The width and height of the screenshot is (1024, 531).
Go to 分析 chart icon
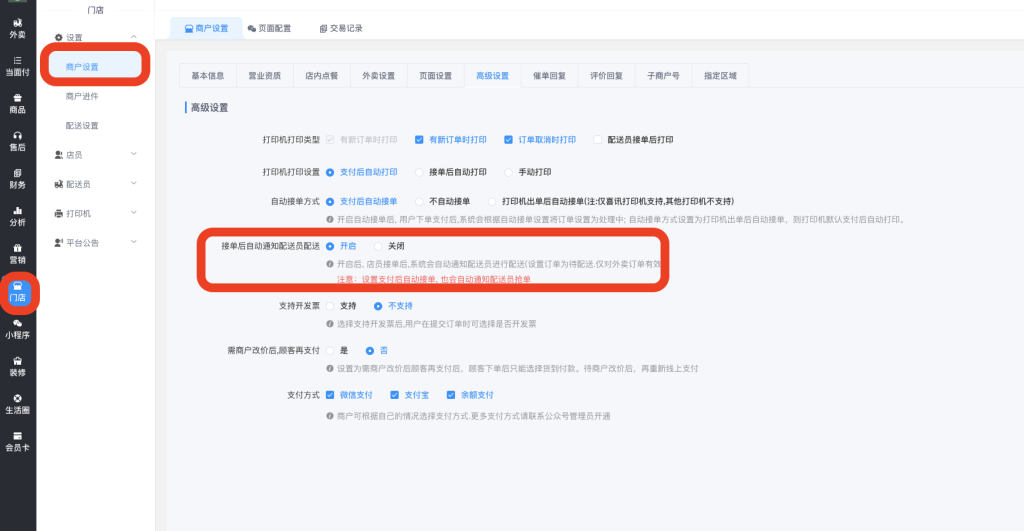pos(17,215)
